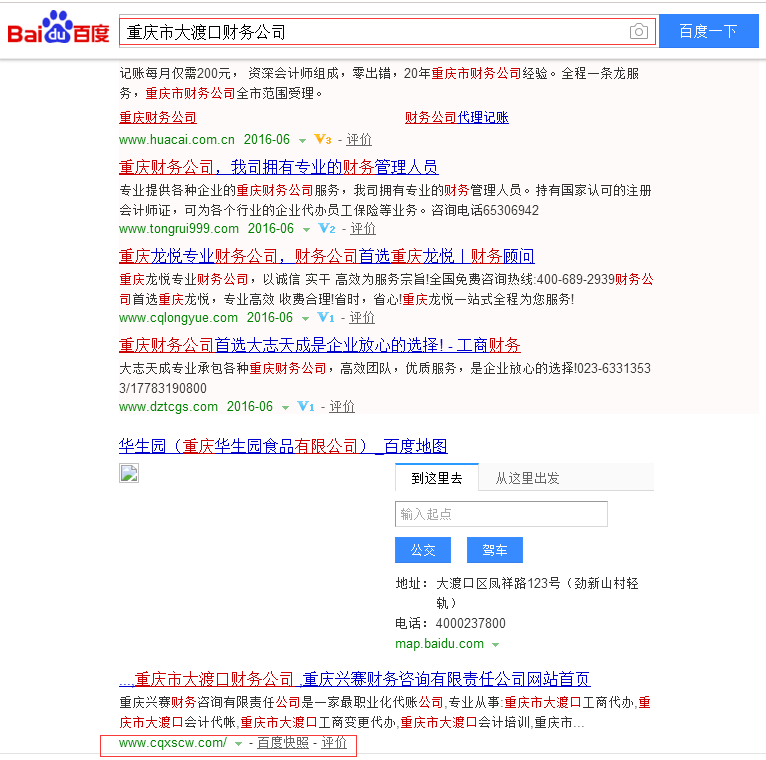
Task: Expand the dropdown arrow beside www.tongrui999.com
Action: tap(306, 230)
